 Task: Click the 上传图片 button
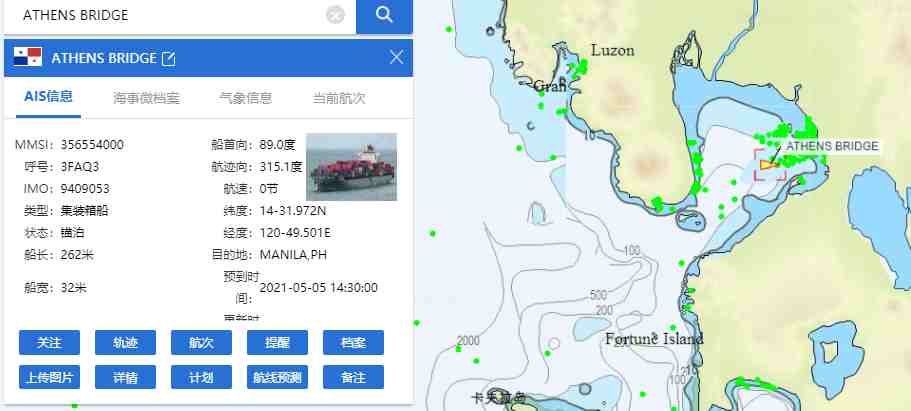tap(49, 377)
